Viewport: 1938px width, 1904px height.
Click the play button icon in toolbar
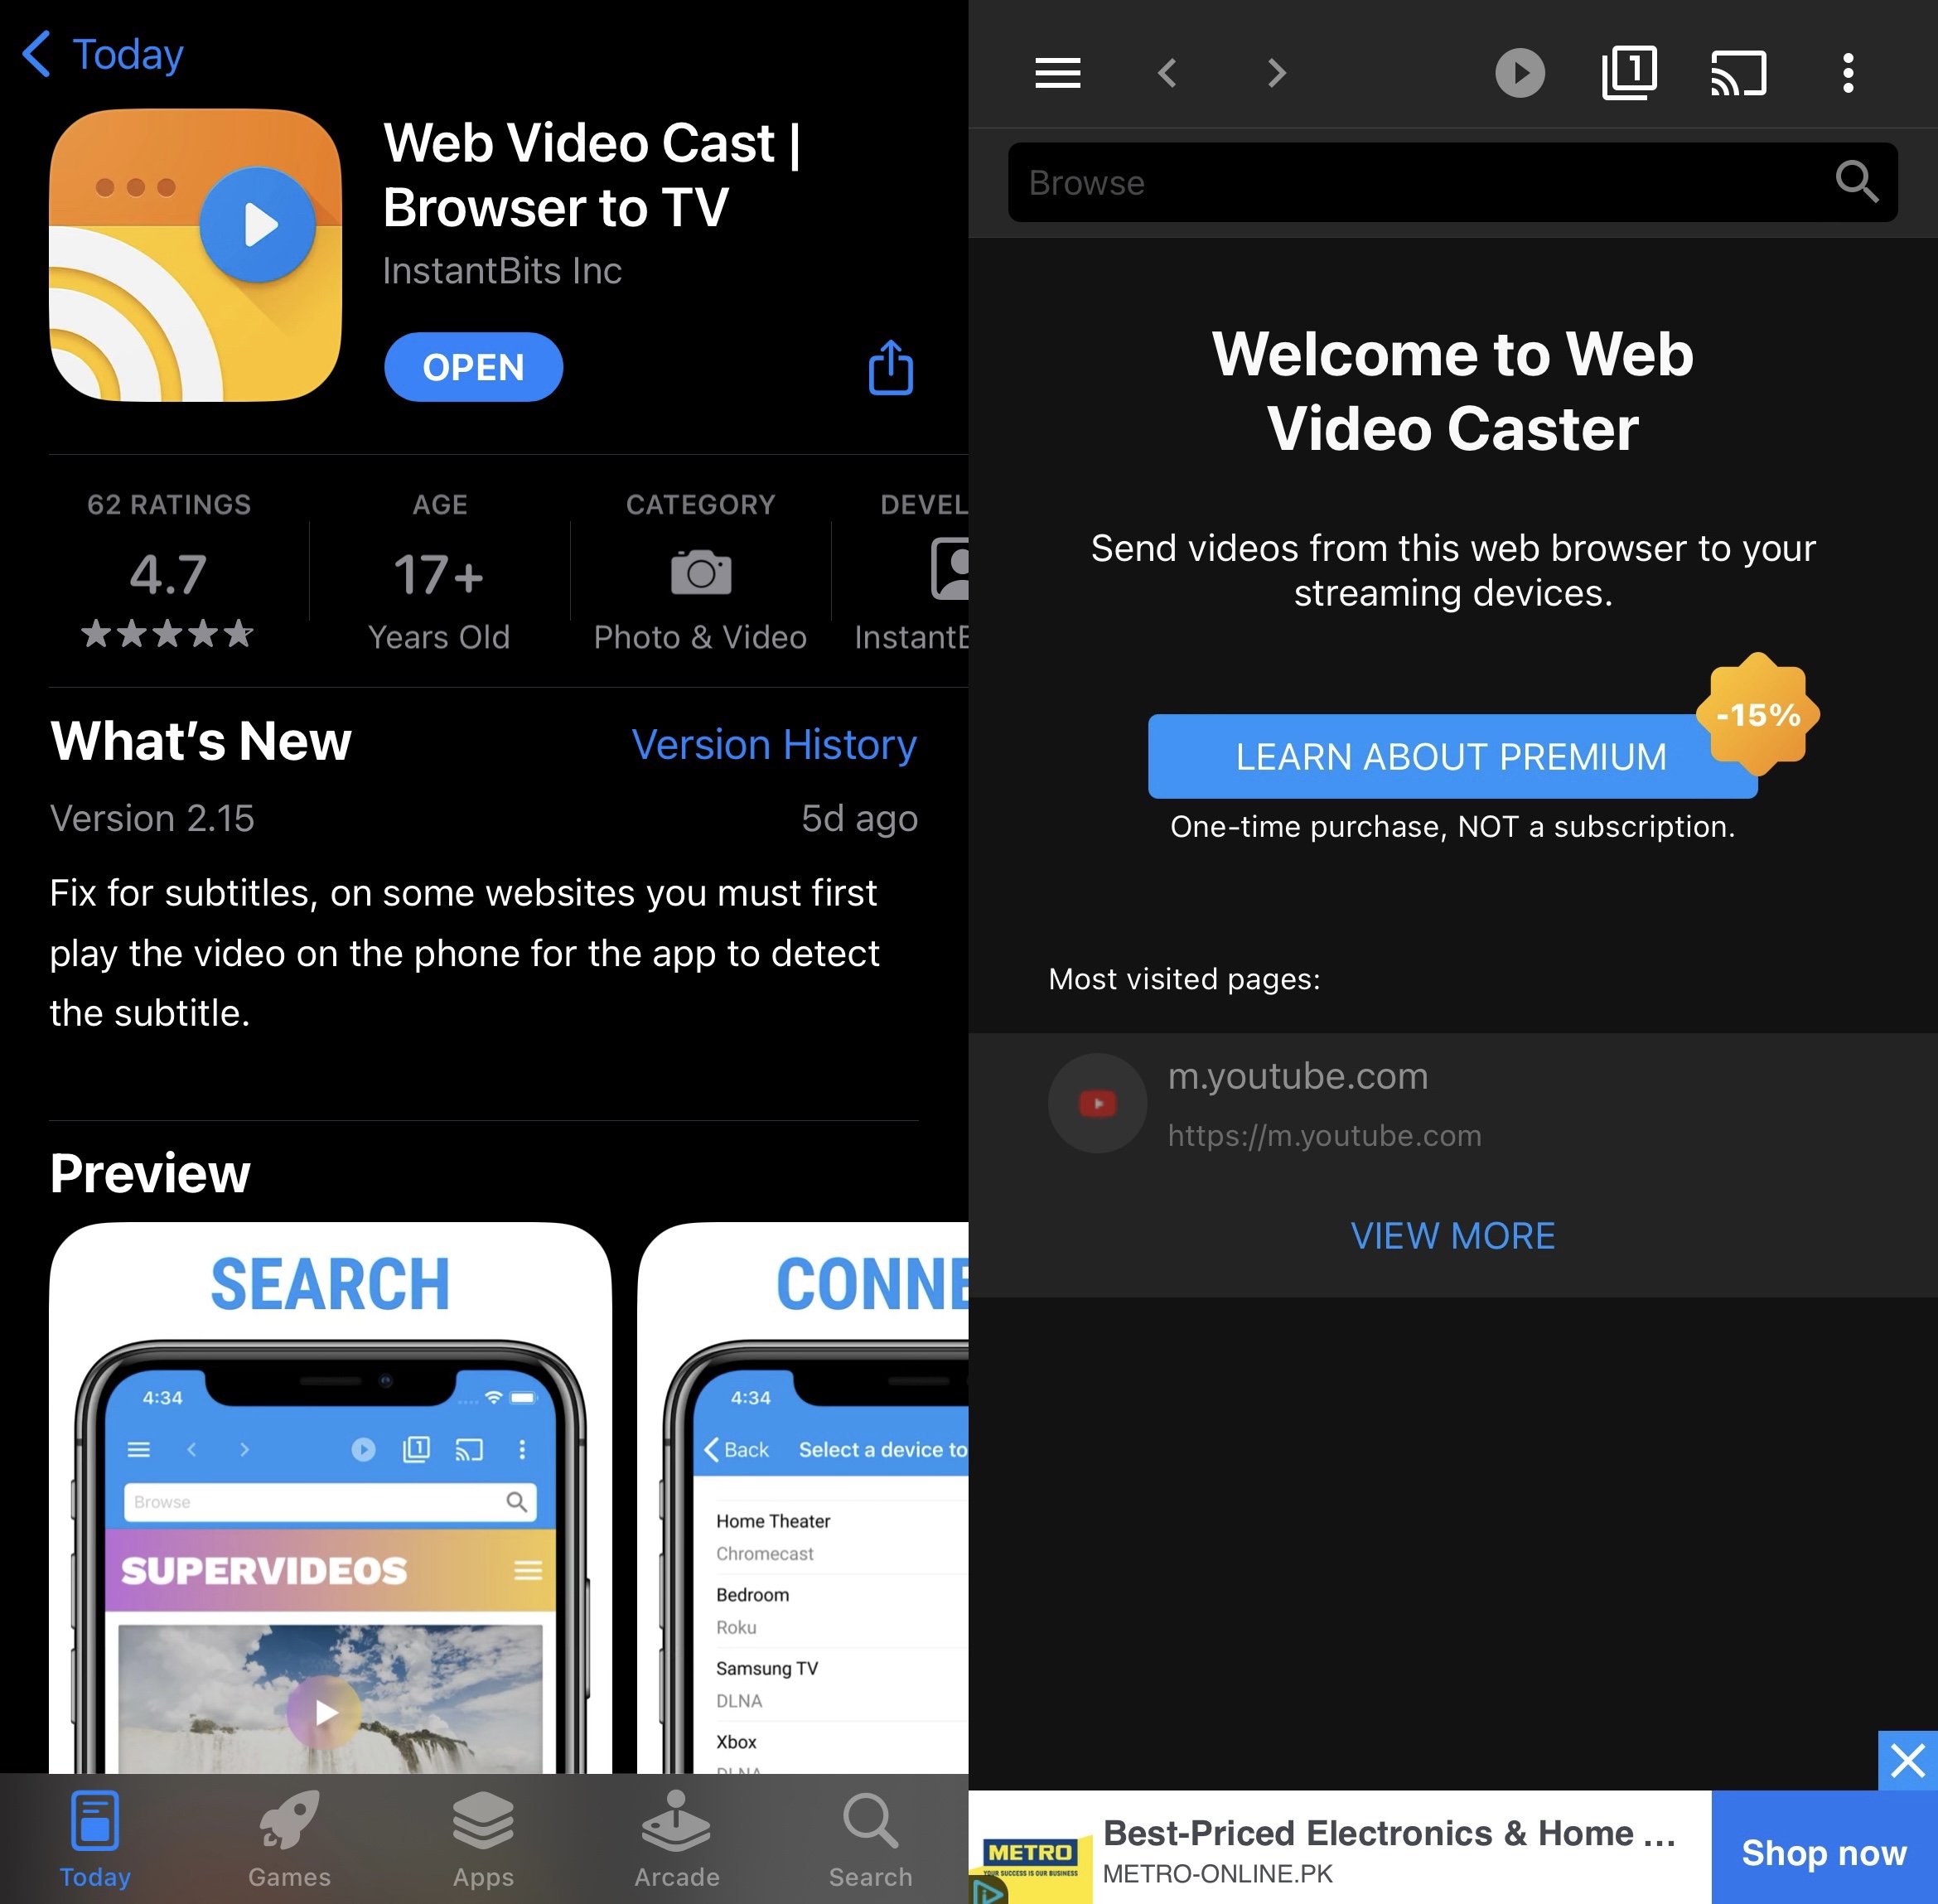1518,70
